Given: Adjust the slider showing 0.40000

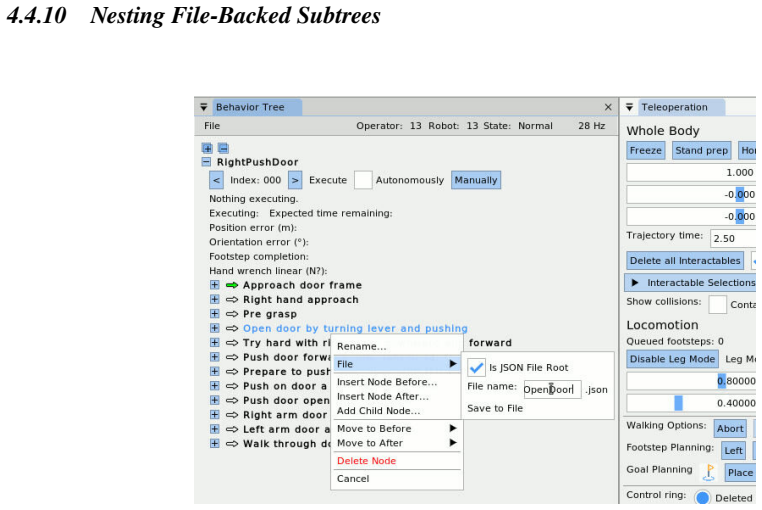Looking at the screenshot, I should 691,403.
